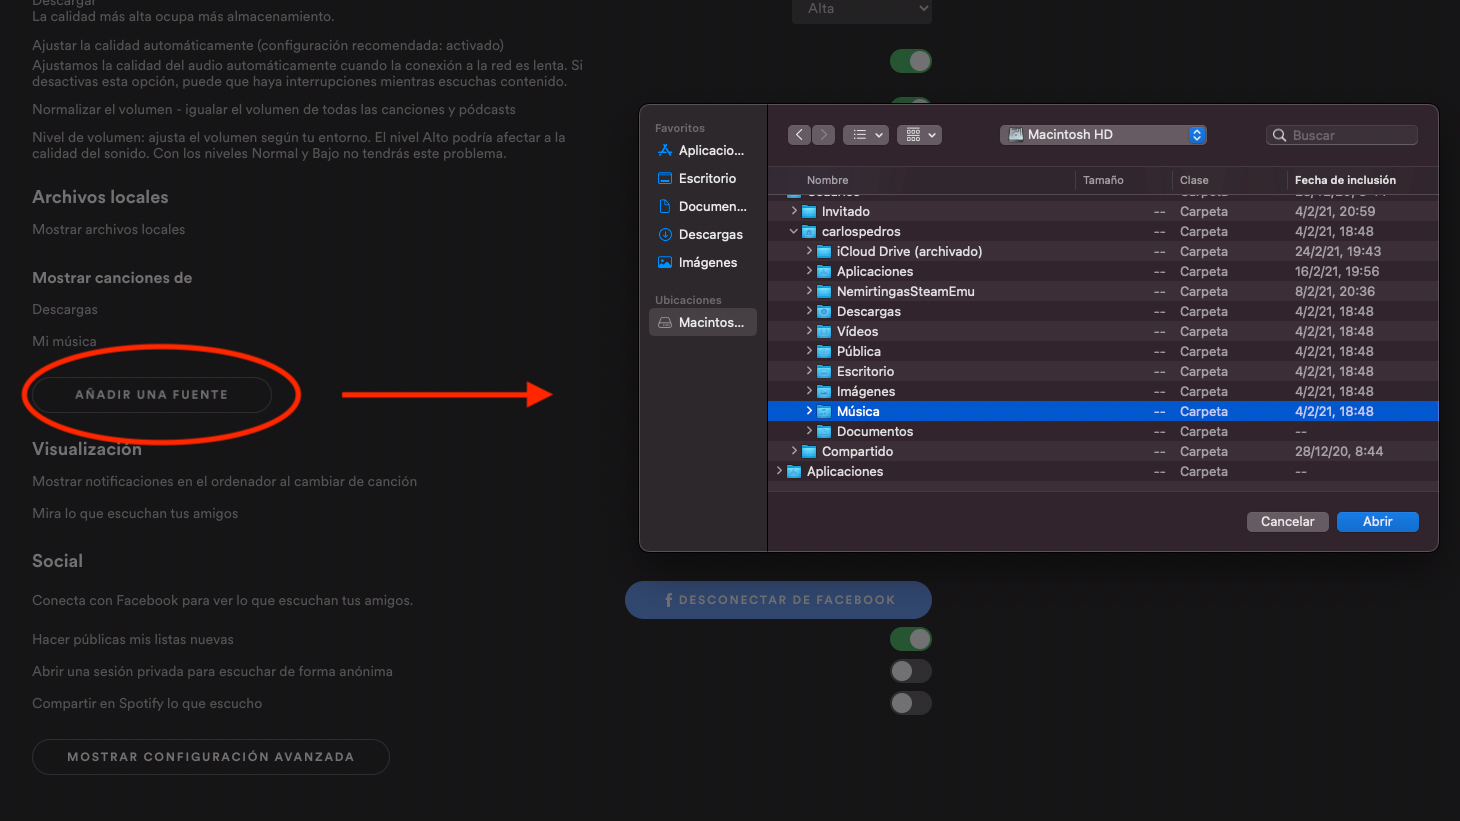The width and height of the screenshot is (1460, 821).
Task: Click the Escritorio folder icon in list
Action: pyautogui.click(x=824, y=371)
